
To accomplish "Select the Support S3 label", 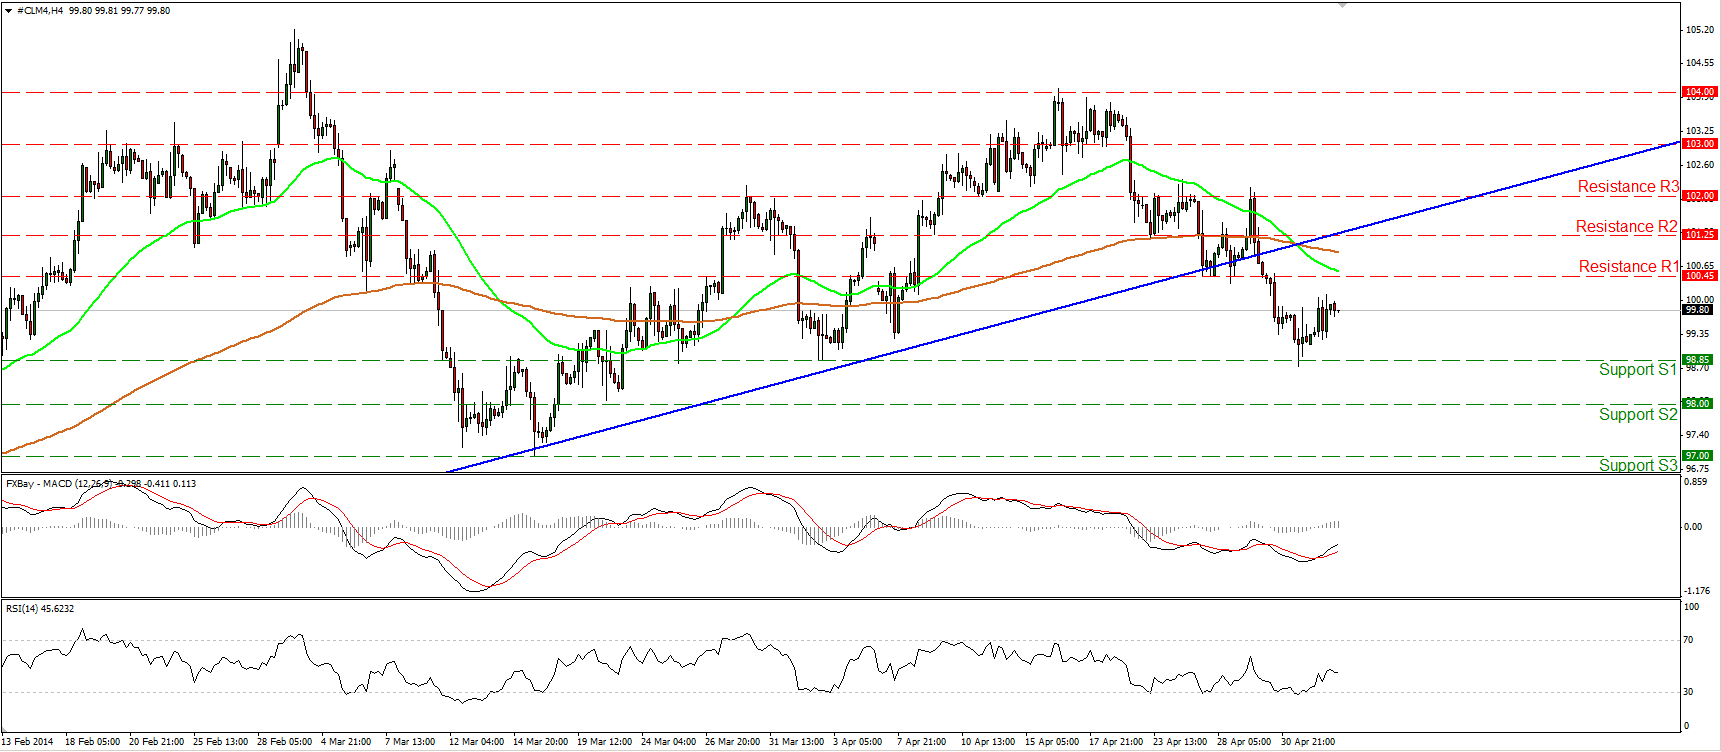I will (1638, 465).
